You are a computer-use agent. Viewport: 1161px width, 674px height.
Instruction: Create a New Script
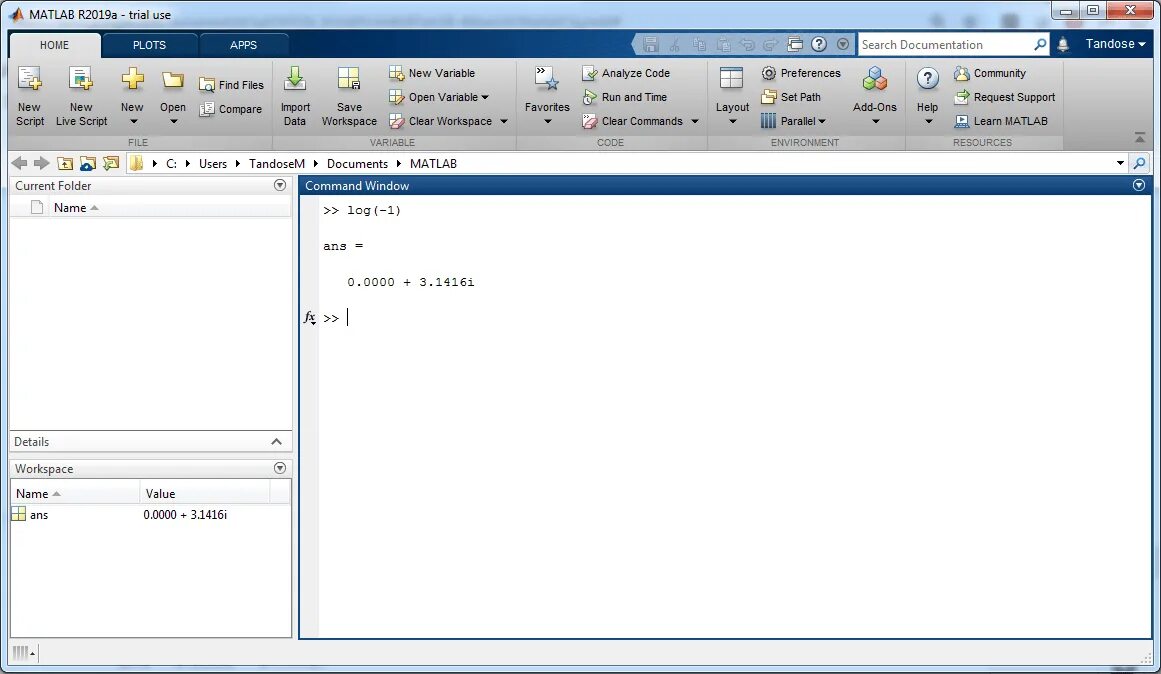click(x=30, y=96)
